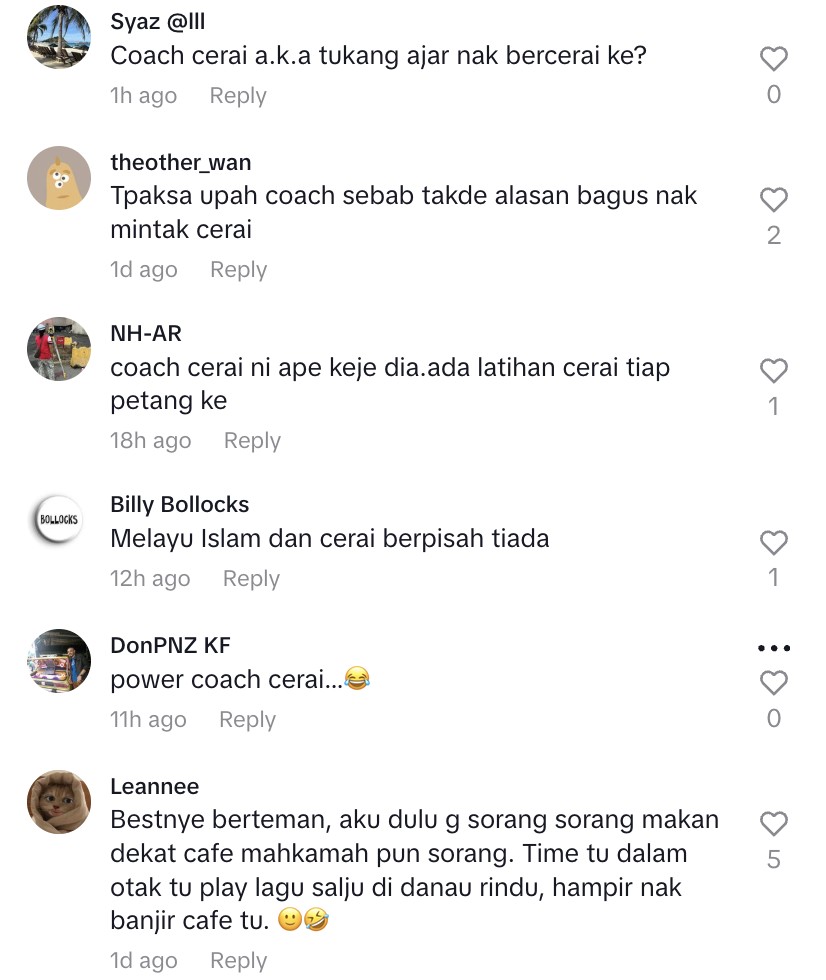
Task: Like DonPNZ KF's power coach cerai comment
Action: click(x=774, y=683)
